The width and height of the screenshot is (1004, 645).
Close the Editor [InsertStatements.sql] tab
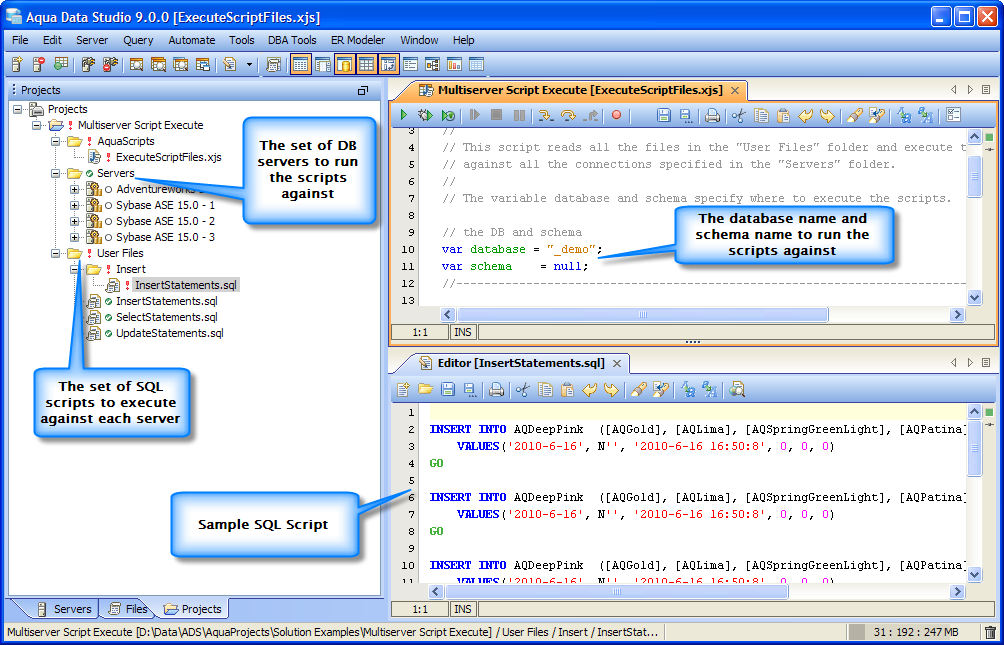point(617,363)
